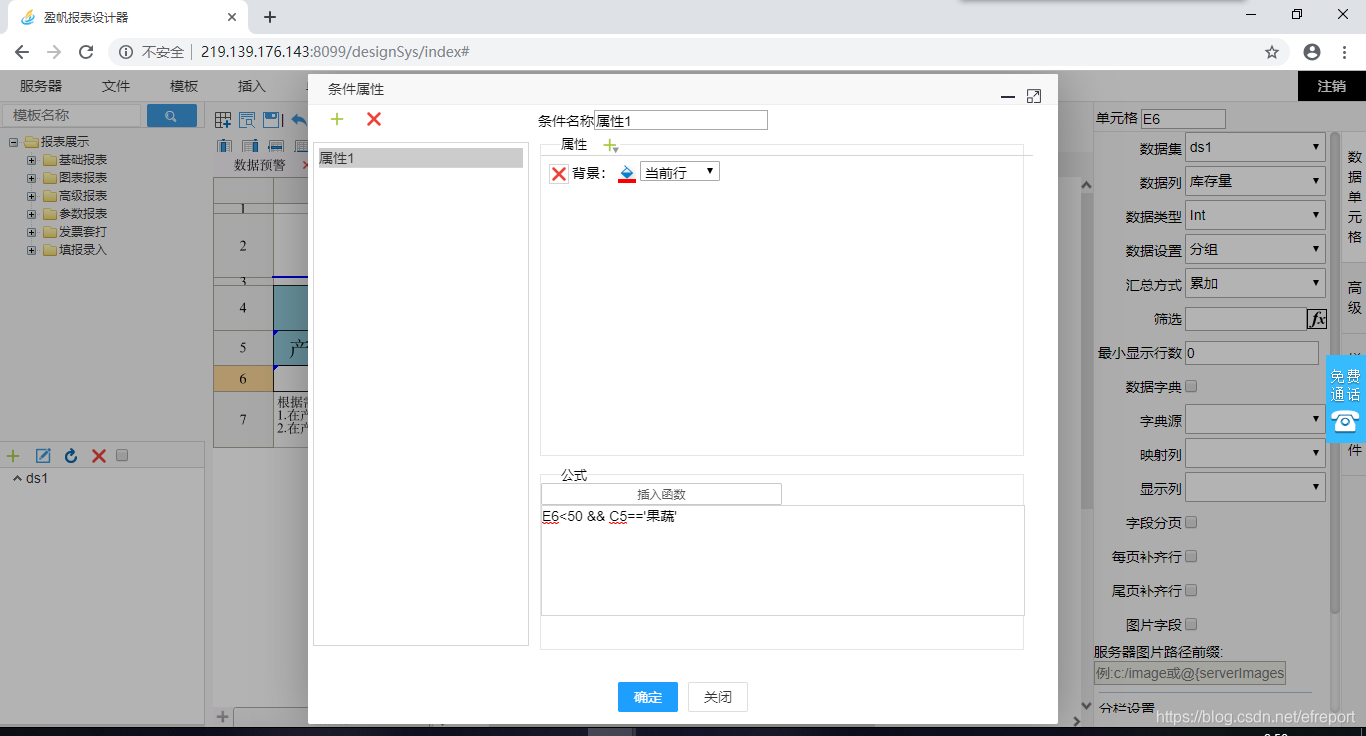1366x736 pixels.
Task: Click the preview report toolbar icon
Action: pos(247,120)
